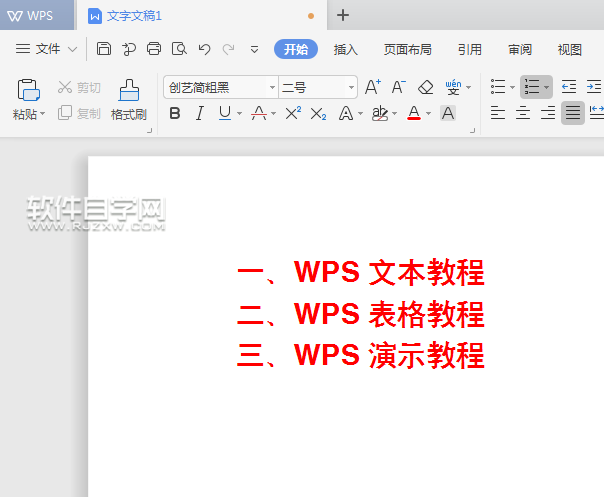
Task: Switch to the 审阅 ribbon tab
Action: pos(520,49)
